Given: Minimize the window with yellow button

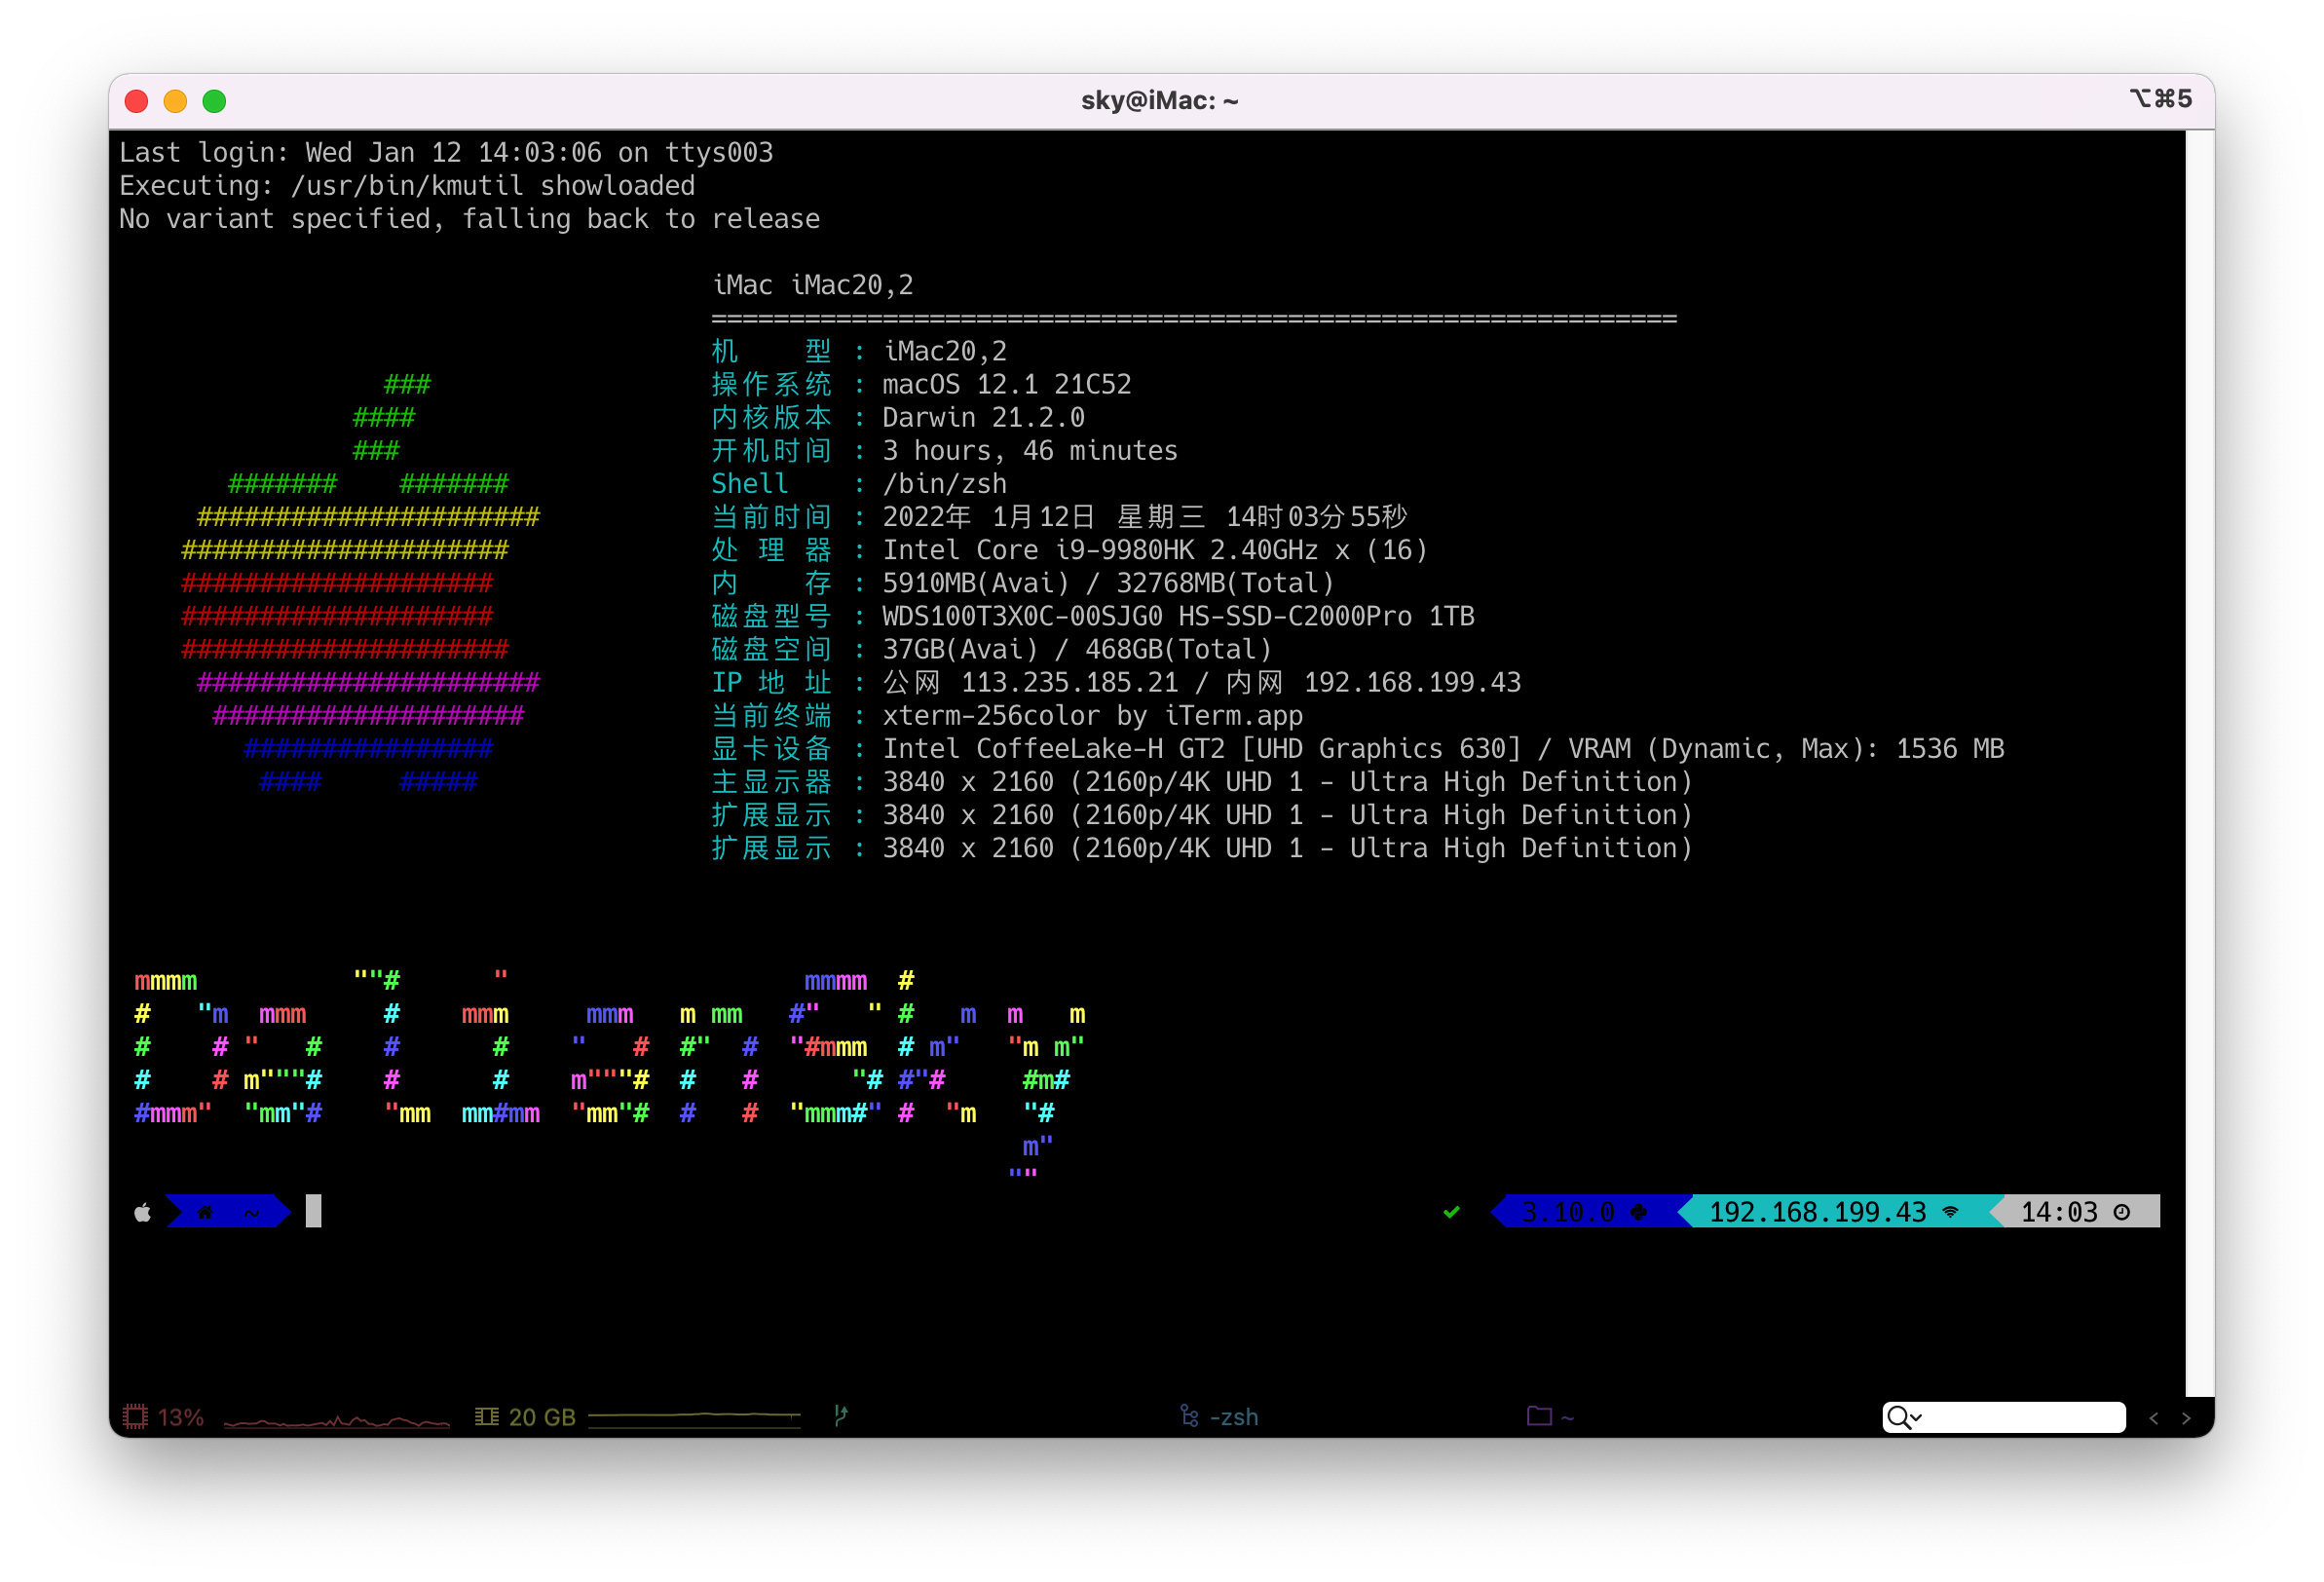Looking at the screenshot, I should 175,101.
